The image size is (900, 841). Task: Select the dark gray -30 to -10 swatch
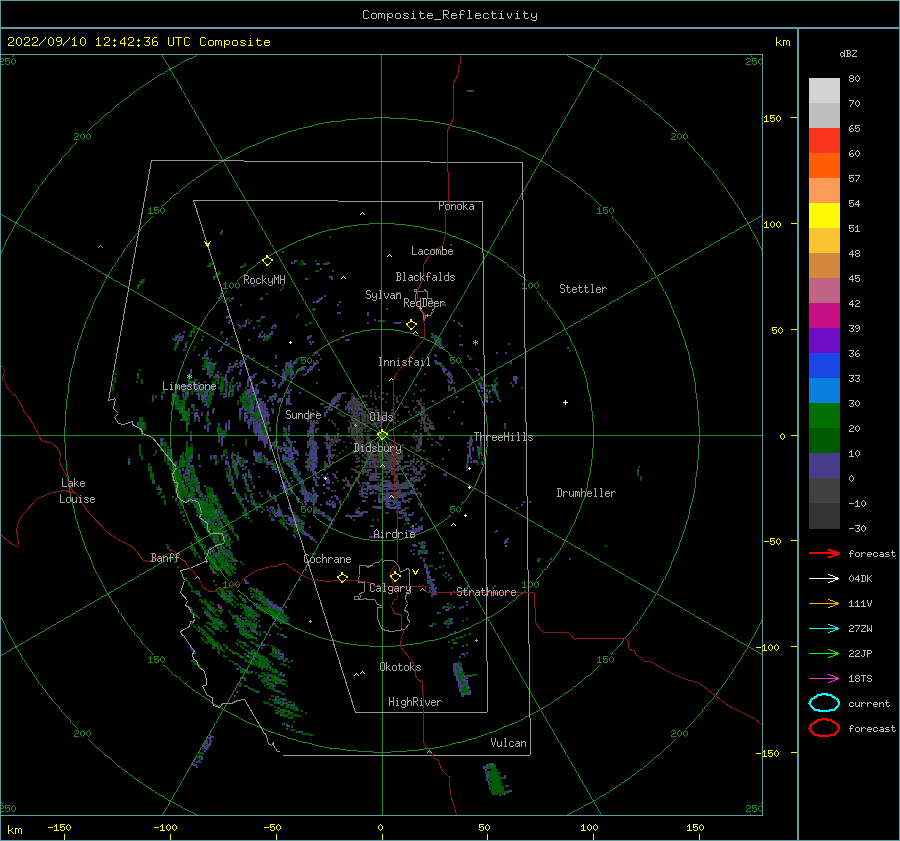[824, 516]
